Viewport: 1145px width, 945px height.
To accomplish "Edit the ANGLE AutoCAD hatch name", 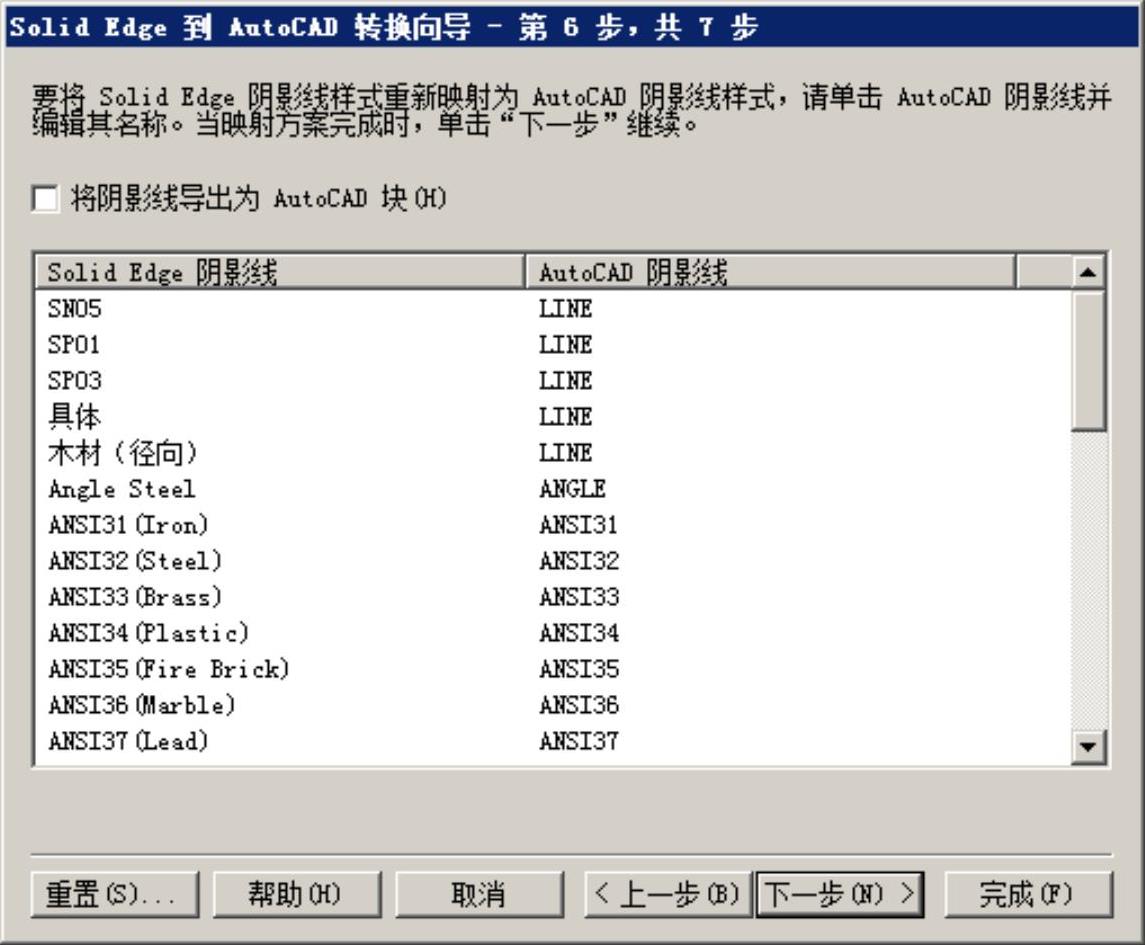I will point(572,489).
